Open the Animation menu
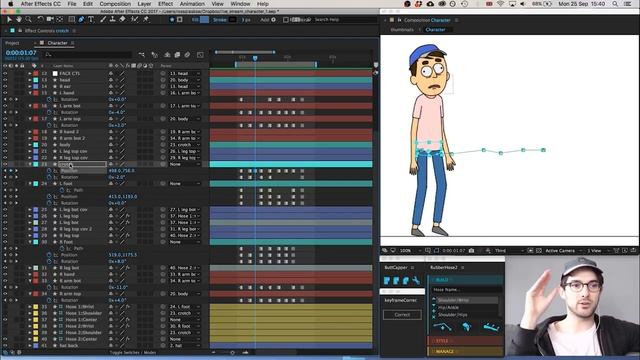Image resolution: width=640 pixels, height=360 pixels. (192, 4)
